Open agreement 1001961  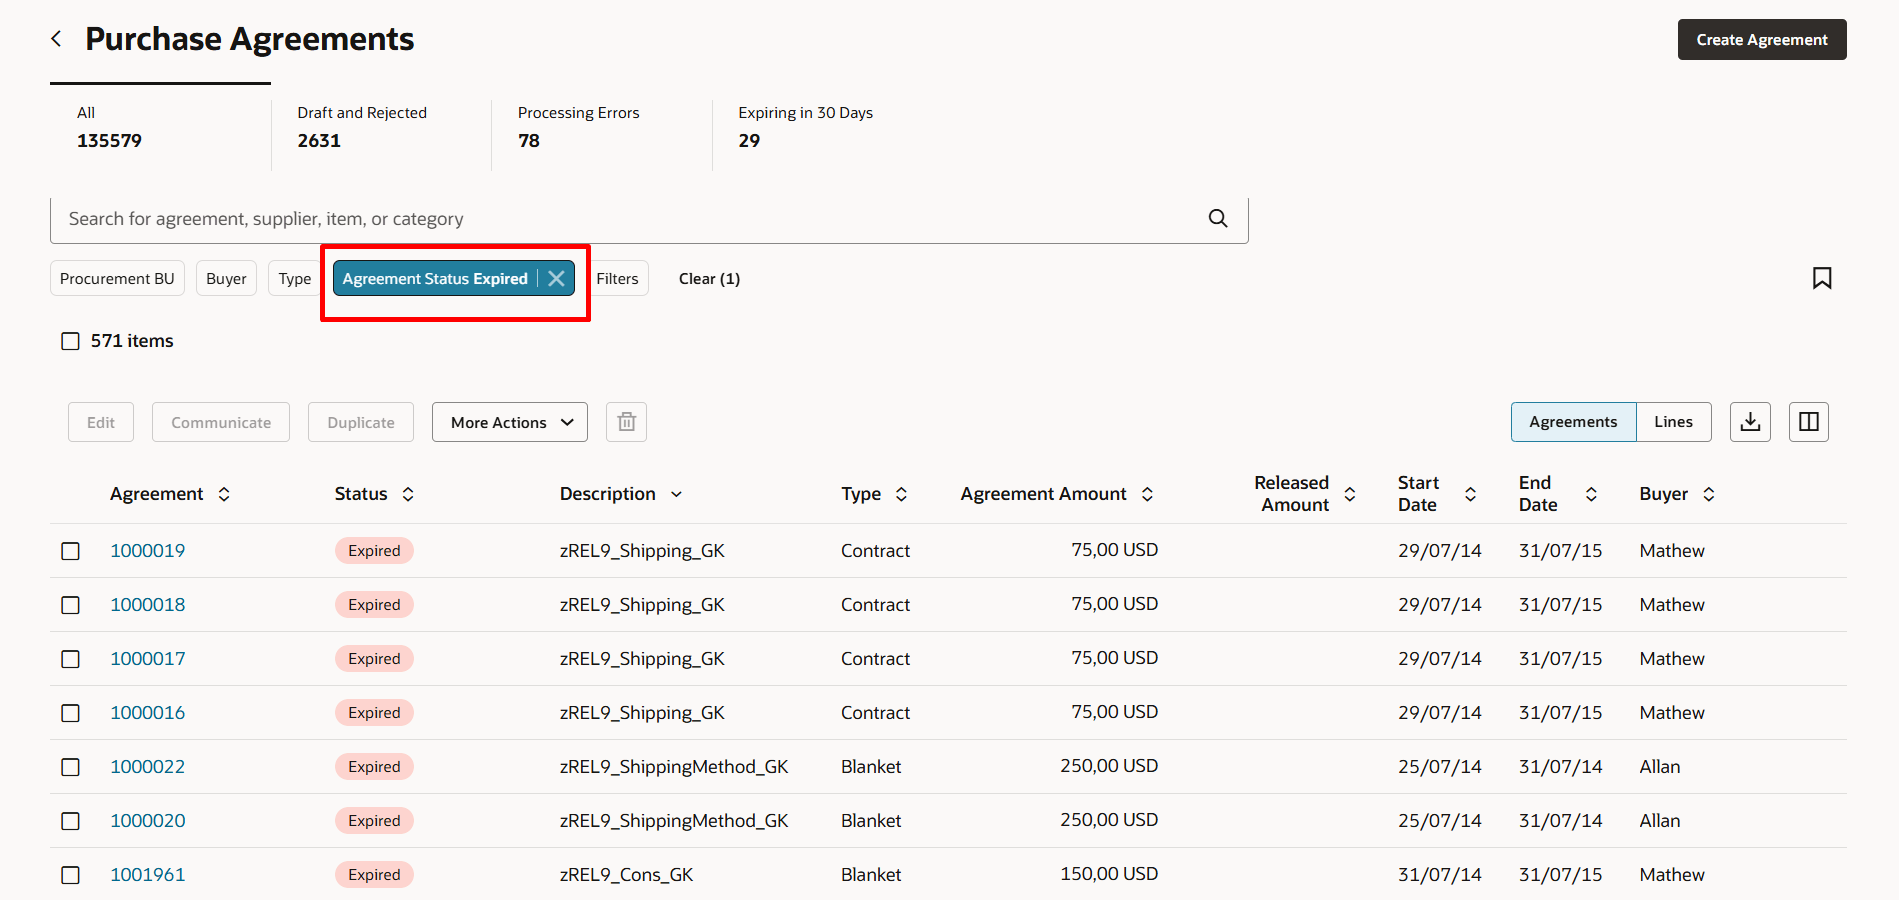[x=148, y=873]
